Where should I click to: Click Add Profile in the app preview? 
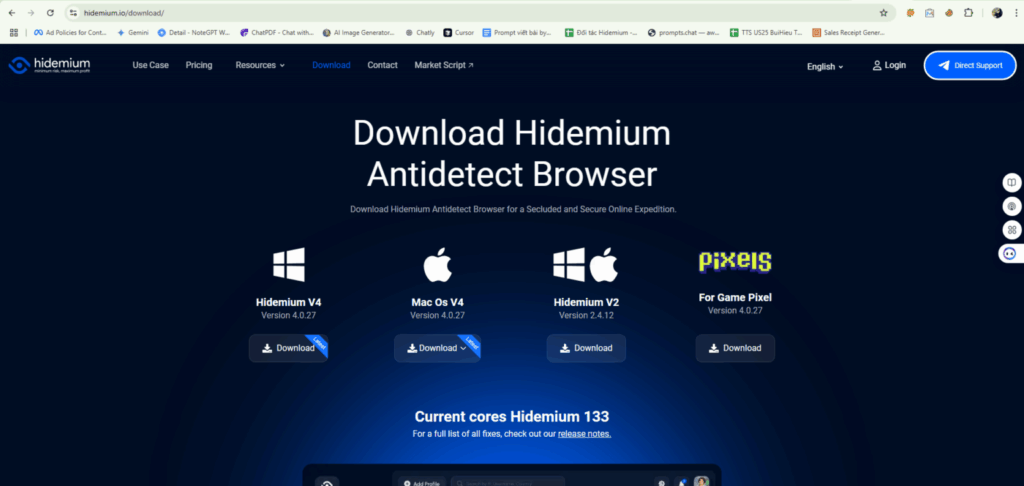(x=421, y=483)
